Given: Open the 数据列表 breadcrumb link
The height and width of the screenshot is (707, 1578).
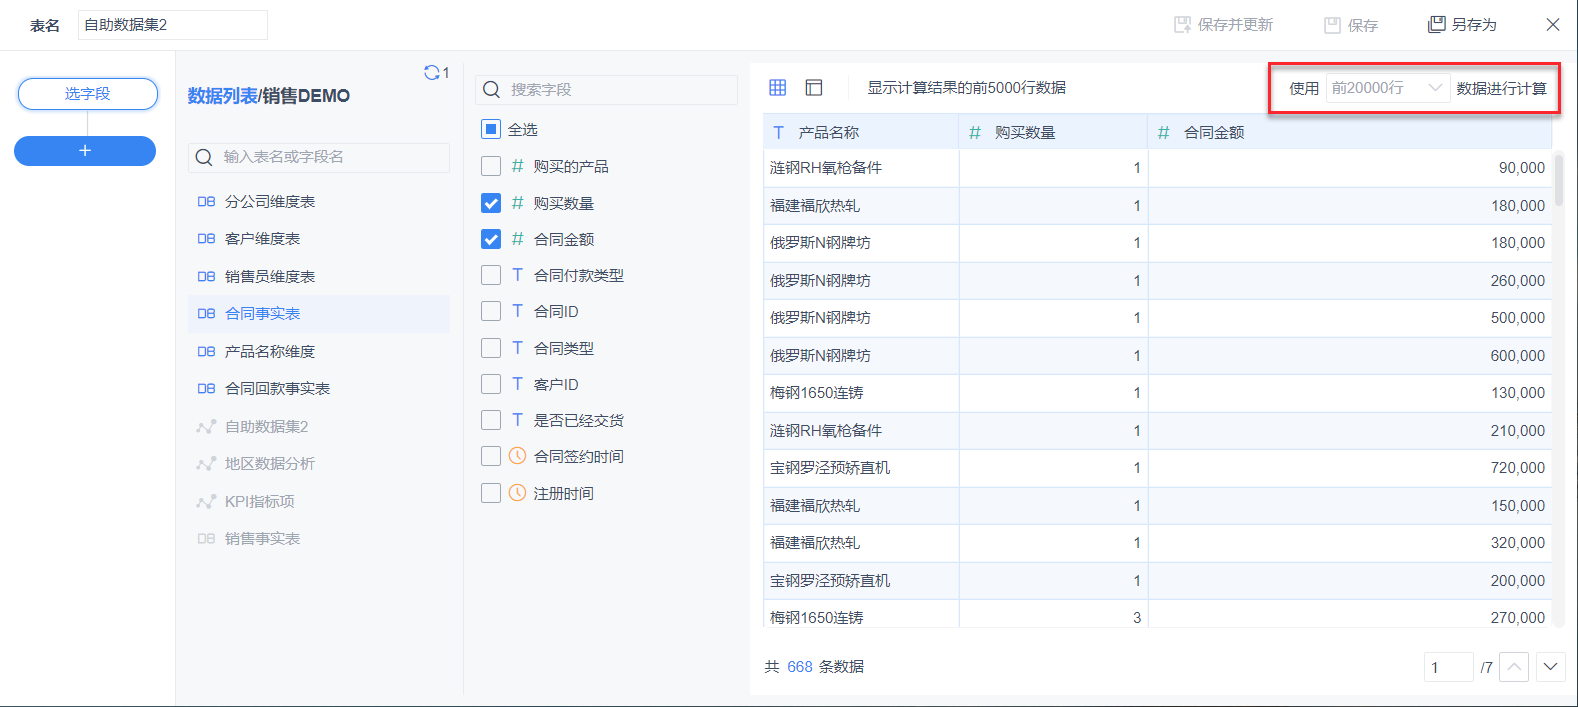Looking at the screenshot, I should [222, 96].
